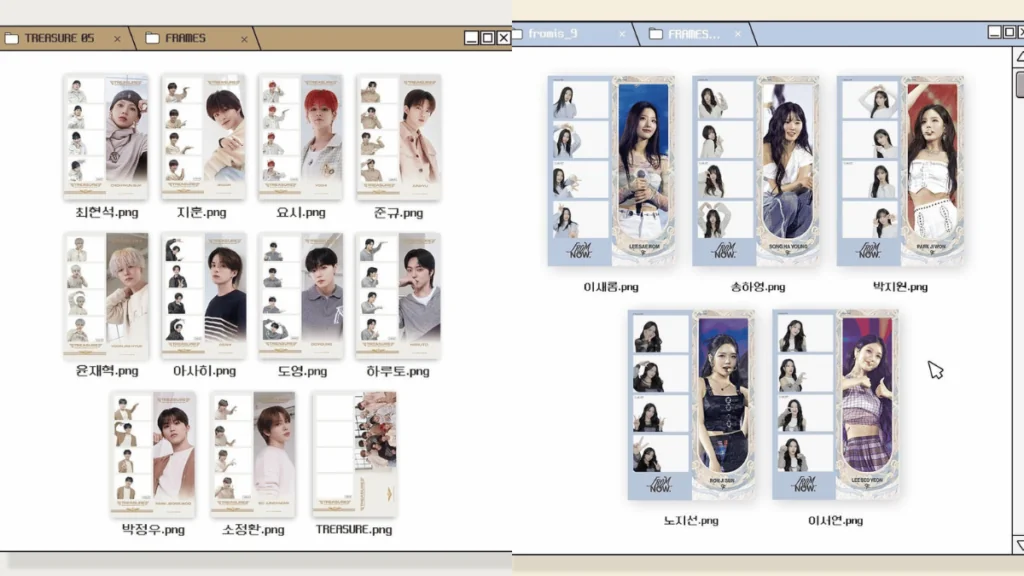
Task: Open the 박지원.png frame thumbnail
Action: 900,171
